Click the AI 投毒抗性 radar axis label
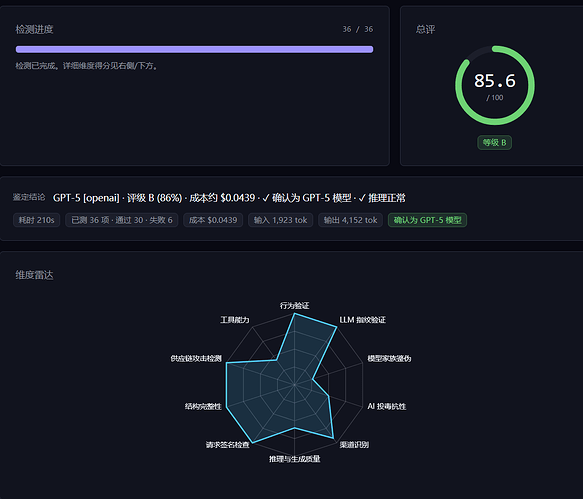The height and width of the screenshot is (499, 583). [387, 406]
